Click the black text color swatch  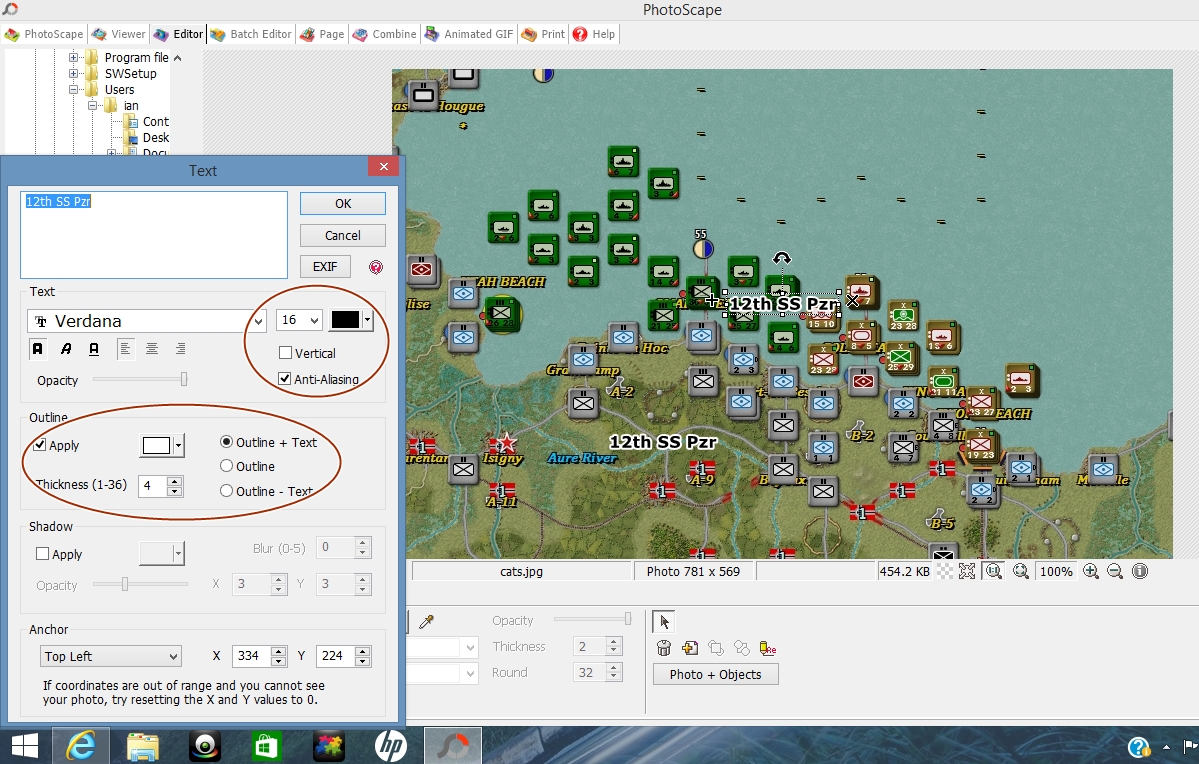(x=345, y=320)
